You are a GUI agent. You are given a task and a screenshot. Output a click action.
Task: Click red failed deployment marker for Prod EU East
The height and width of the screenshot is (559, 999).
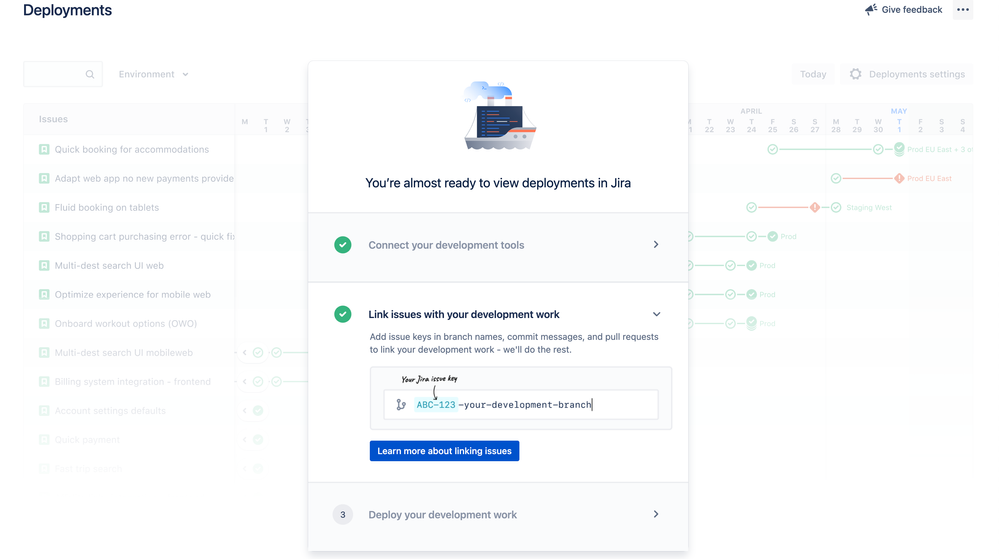pos(899,178)
